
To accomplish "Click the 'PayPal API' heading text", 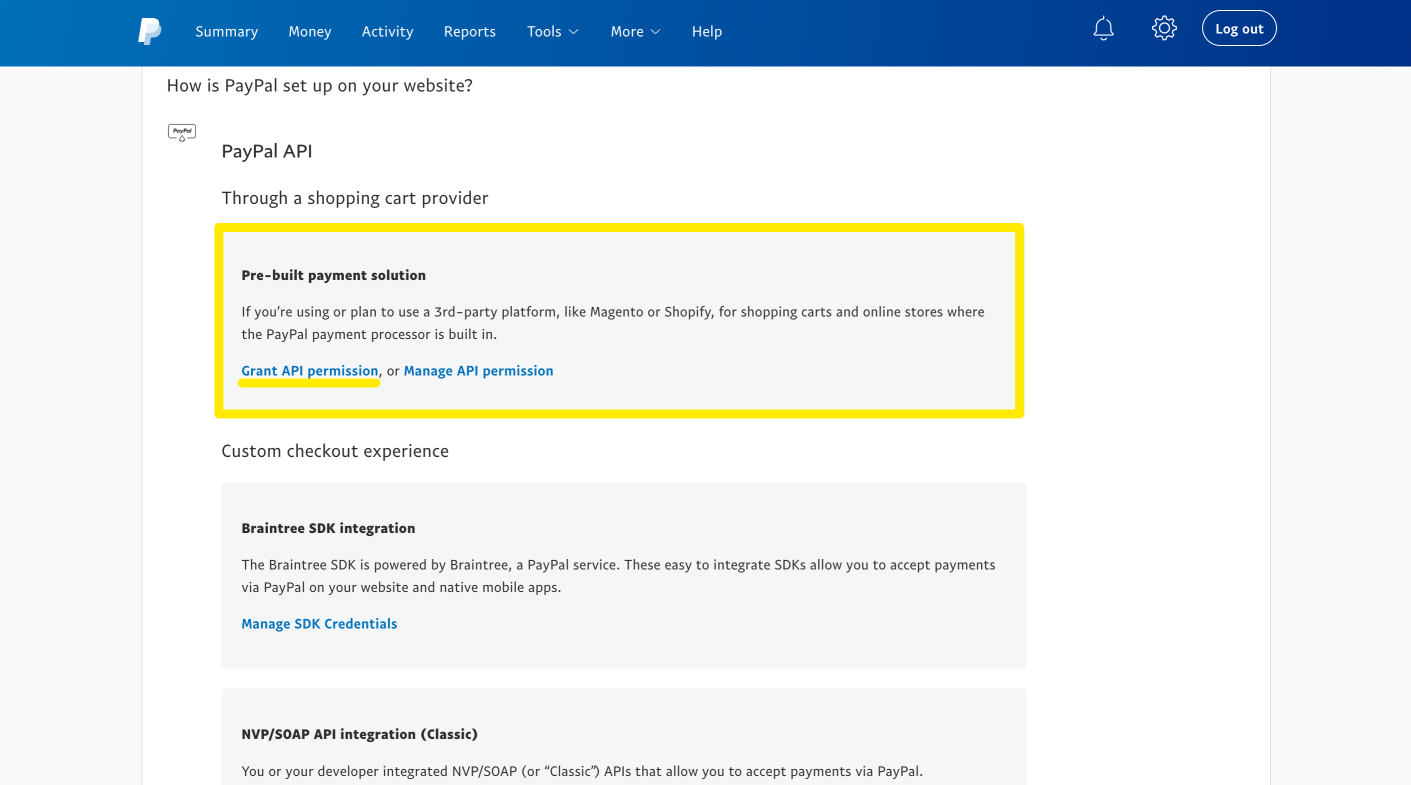I will coord(267,151).
